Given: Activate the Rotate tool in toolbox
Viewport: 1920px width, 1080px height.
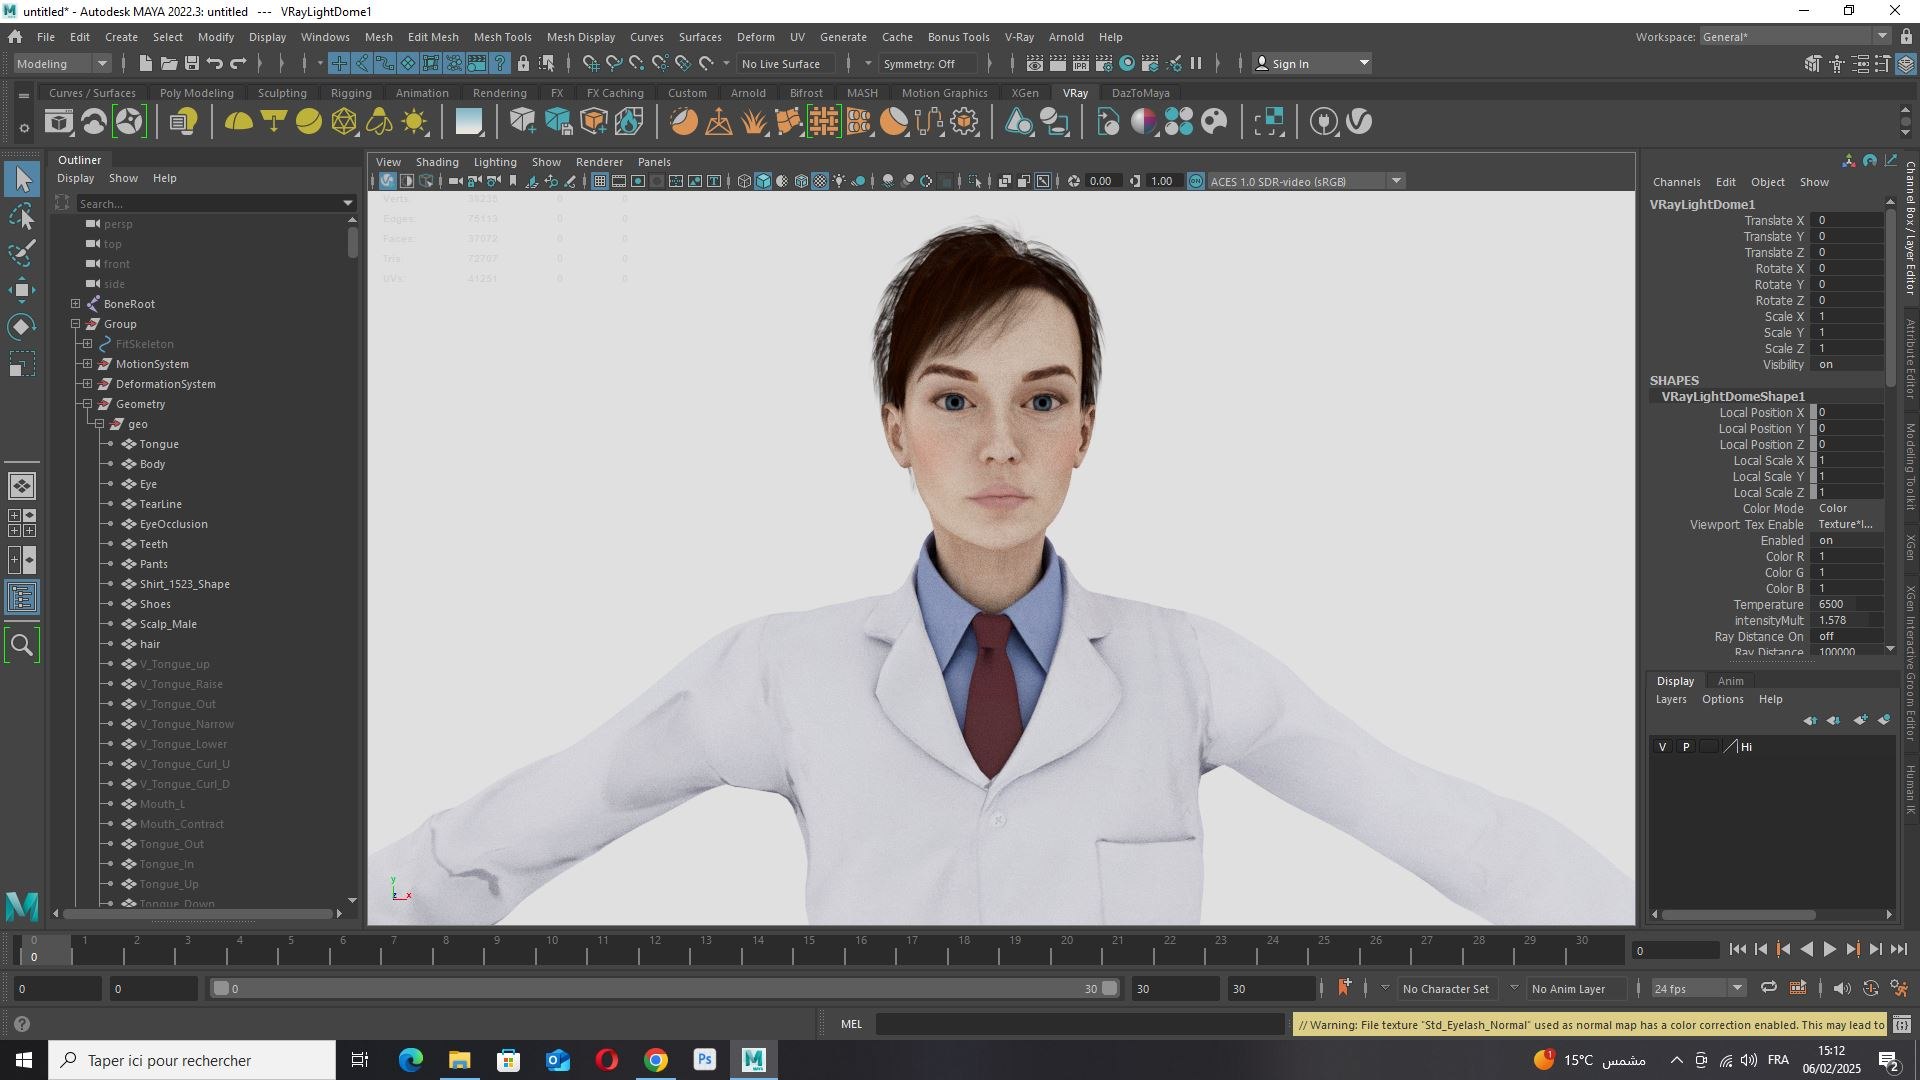Looking at the screenshot, I should point(22,327).
